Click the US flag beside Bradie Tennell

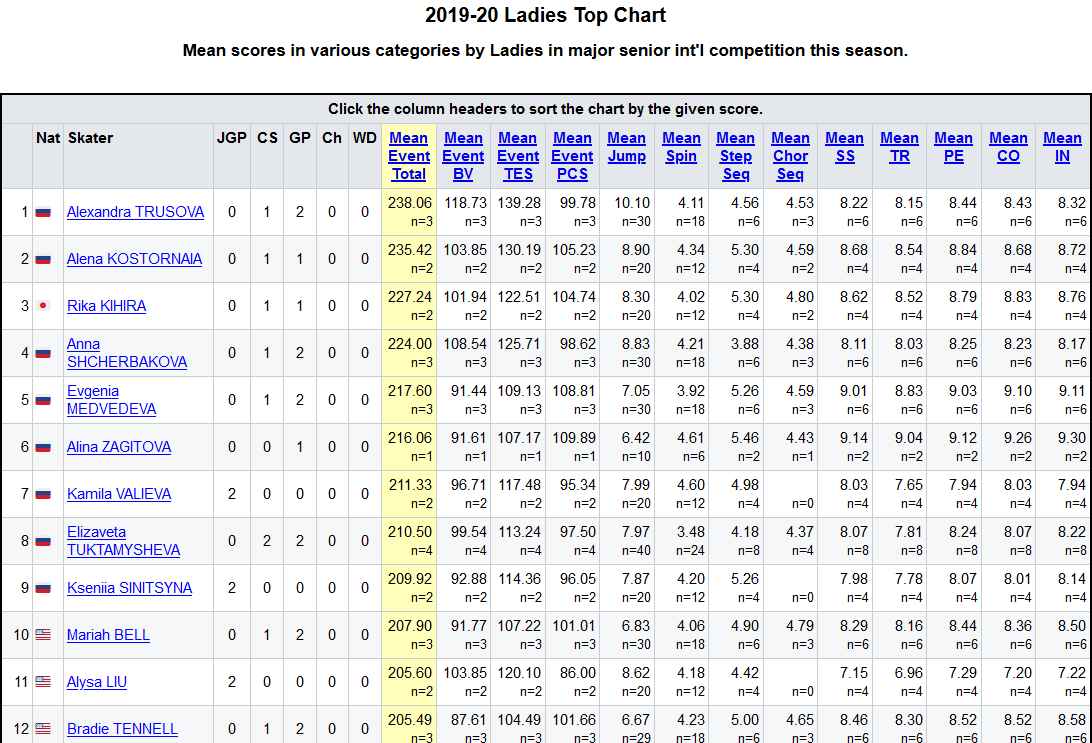(x=43, y=729)
